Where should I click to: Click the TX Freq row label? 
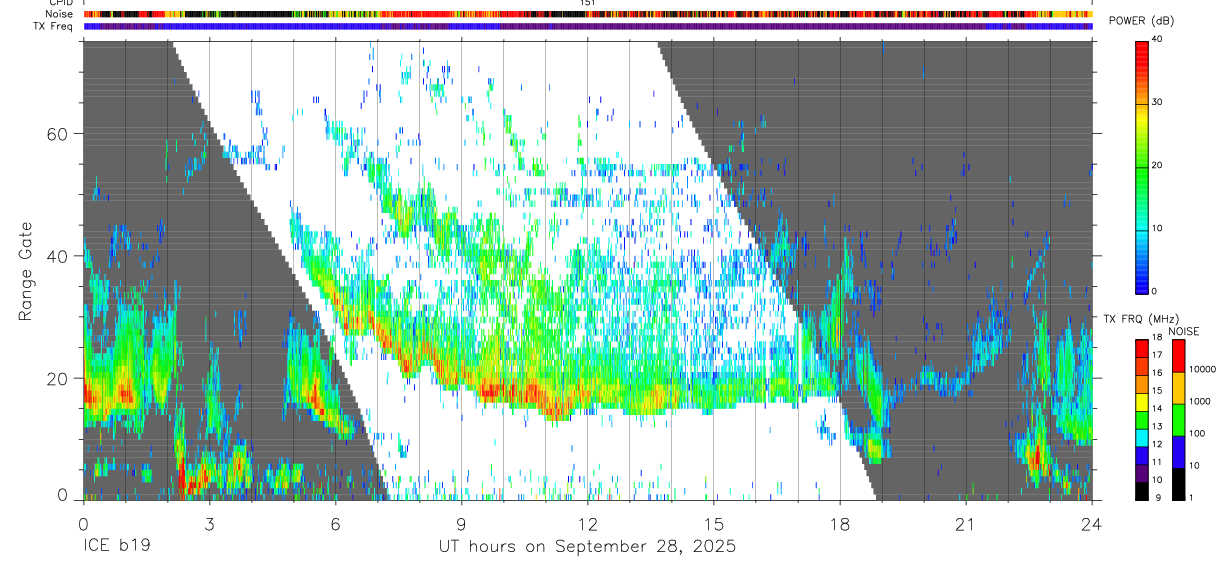click(x=54, y=26)
